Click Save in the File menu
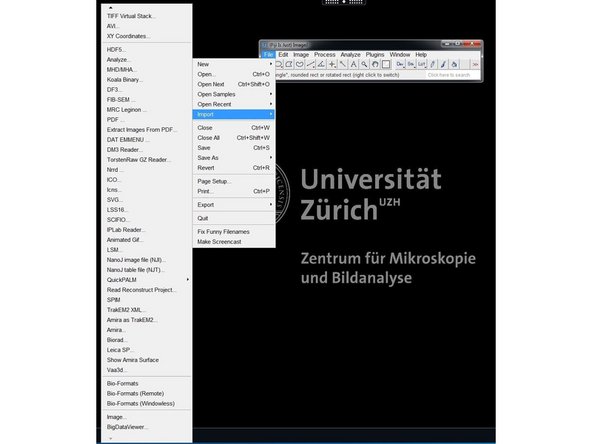The image size is (592, 444). click(x=234, y=148)
